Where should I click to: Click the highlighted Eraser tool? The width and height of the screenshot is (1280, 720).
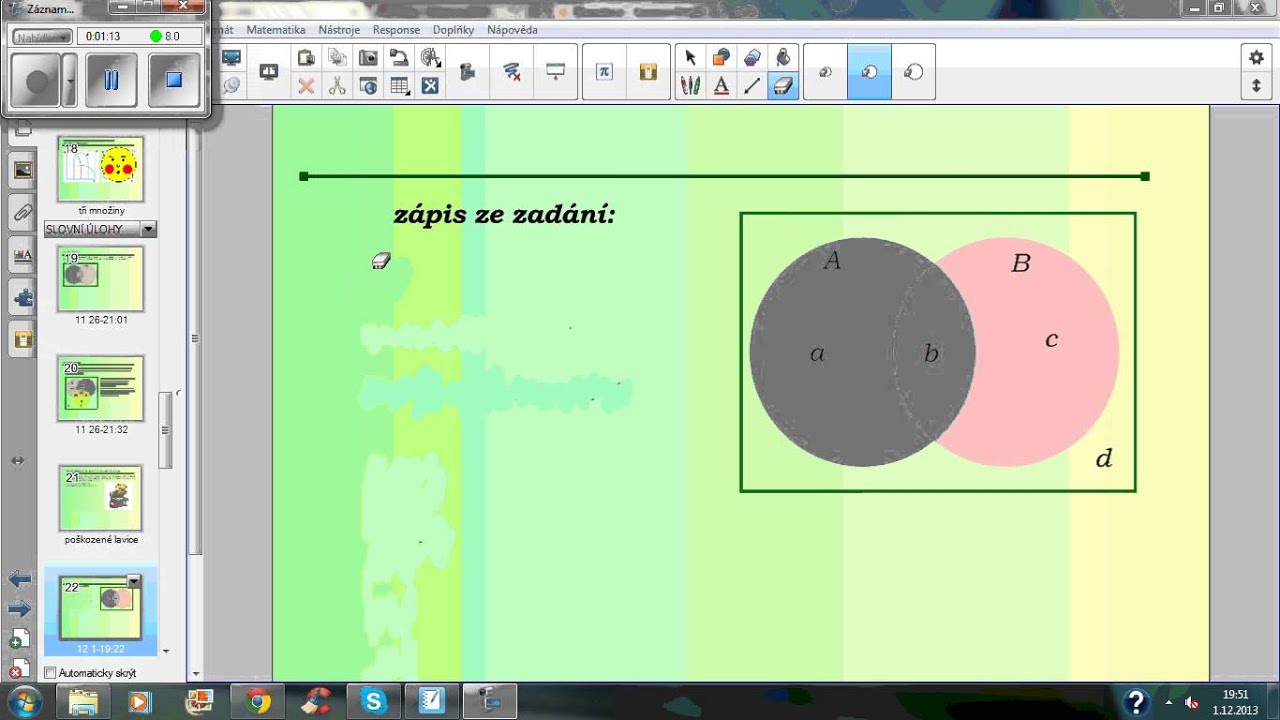point(783,86)
